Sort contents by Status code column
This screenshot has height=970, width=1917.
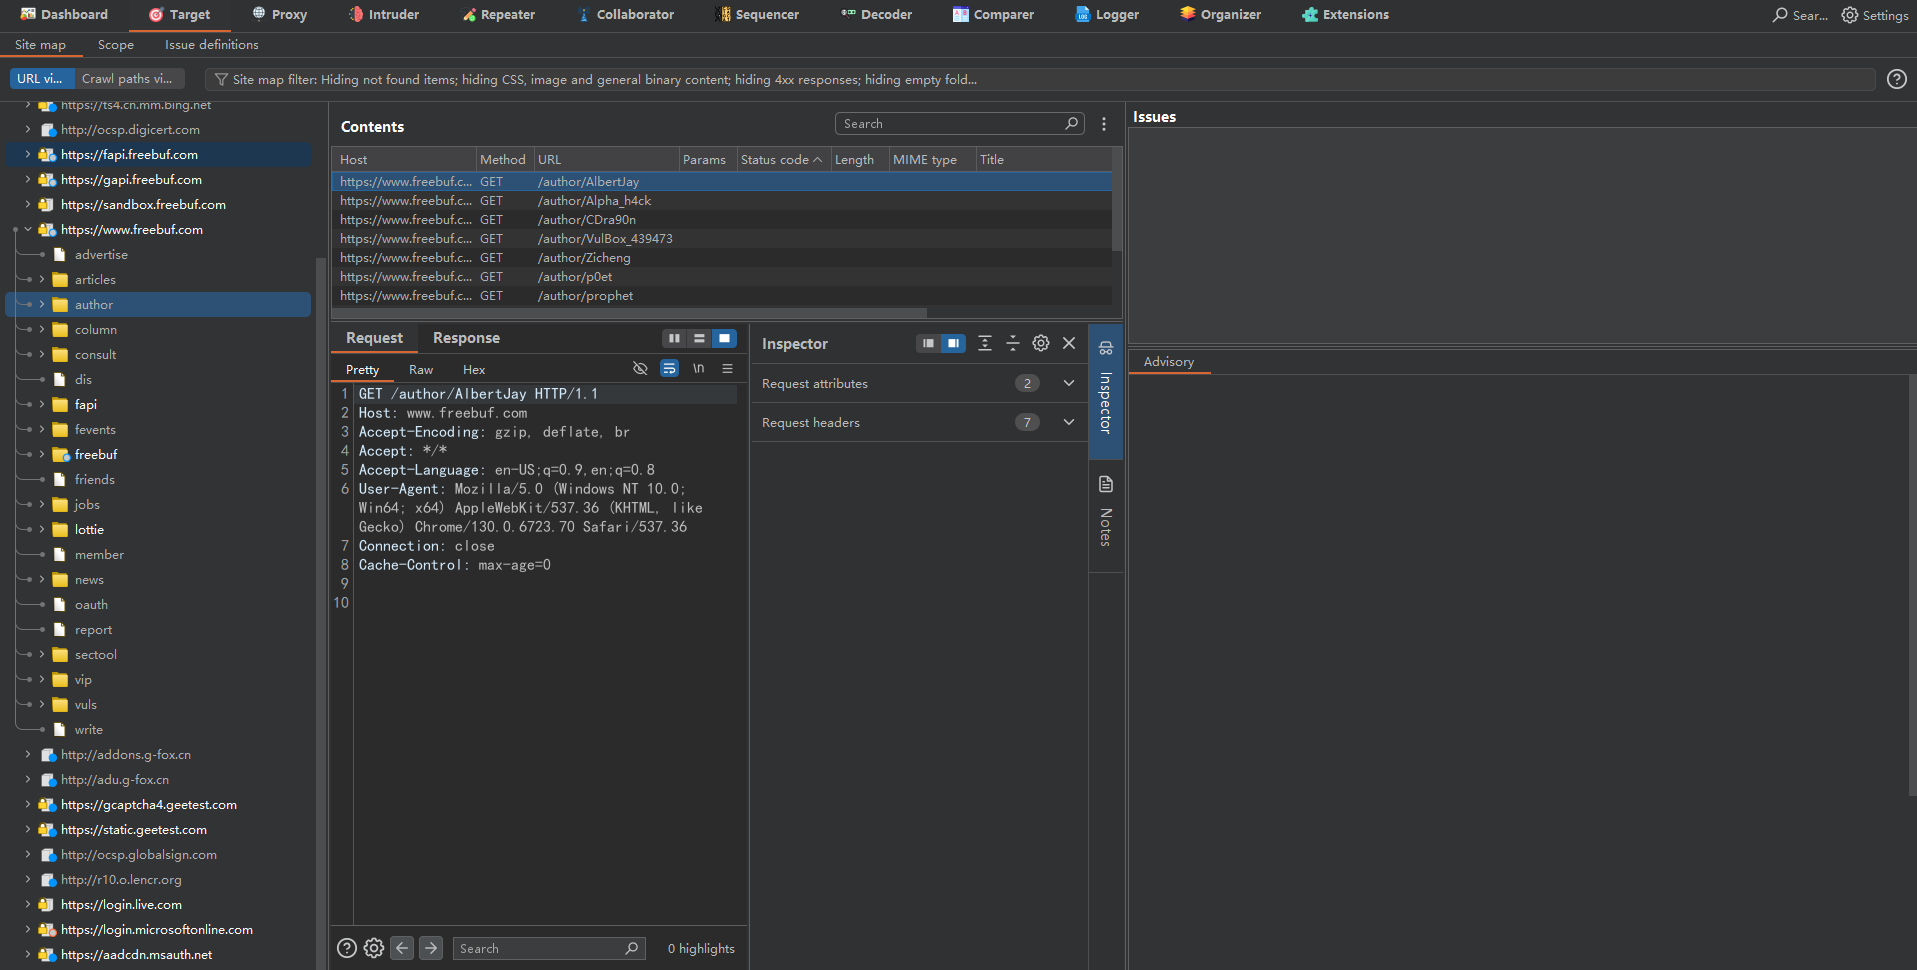click(781, 160)
